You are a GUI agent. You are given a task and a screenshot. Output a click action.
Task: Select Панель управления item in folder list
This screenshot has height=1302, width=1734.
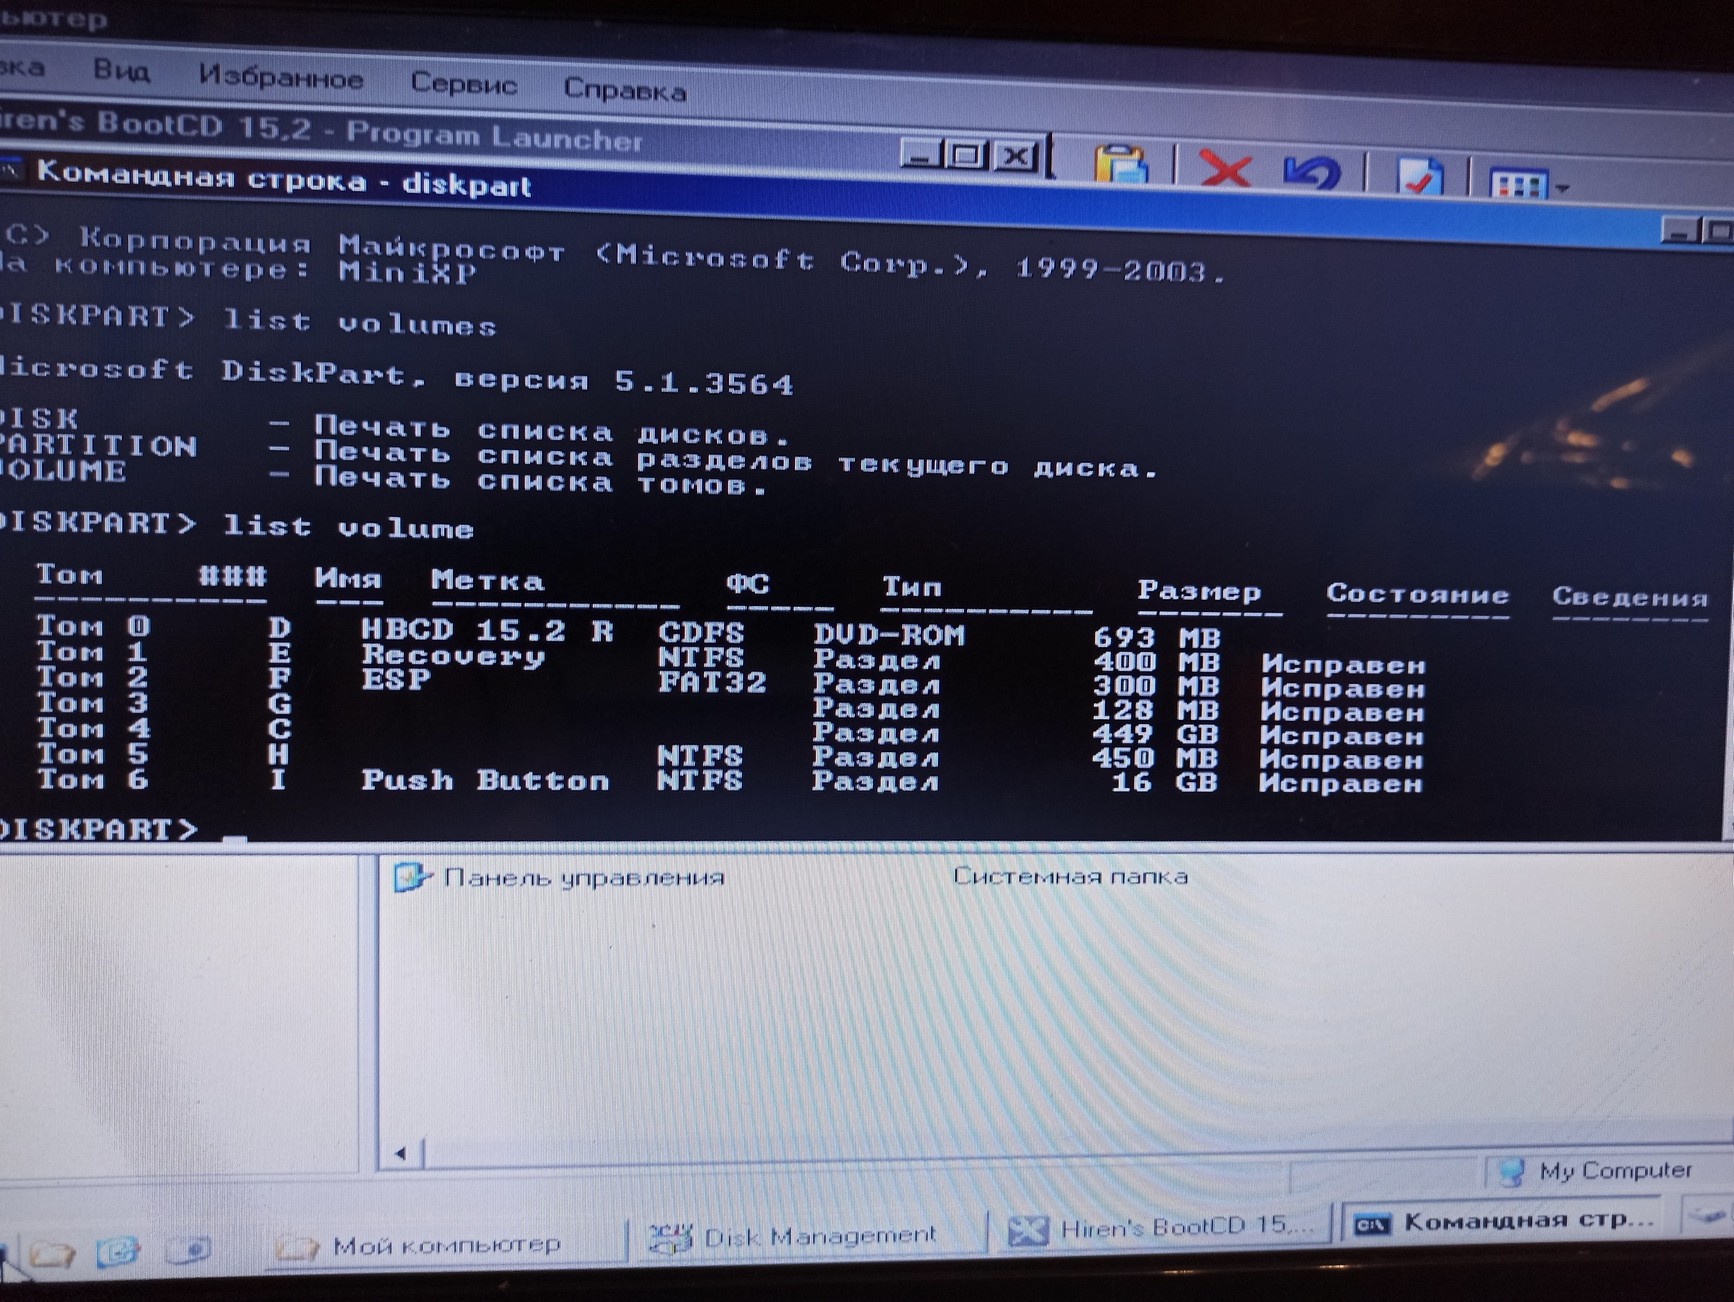[x=559, y=877]
